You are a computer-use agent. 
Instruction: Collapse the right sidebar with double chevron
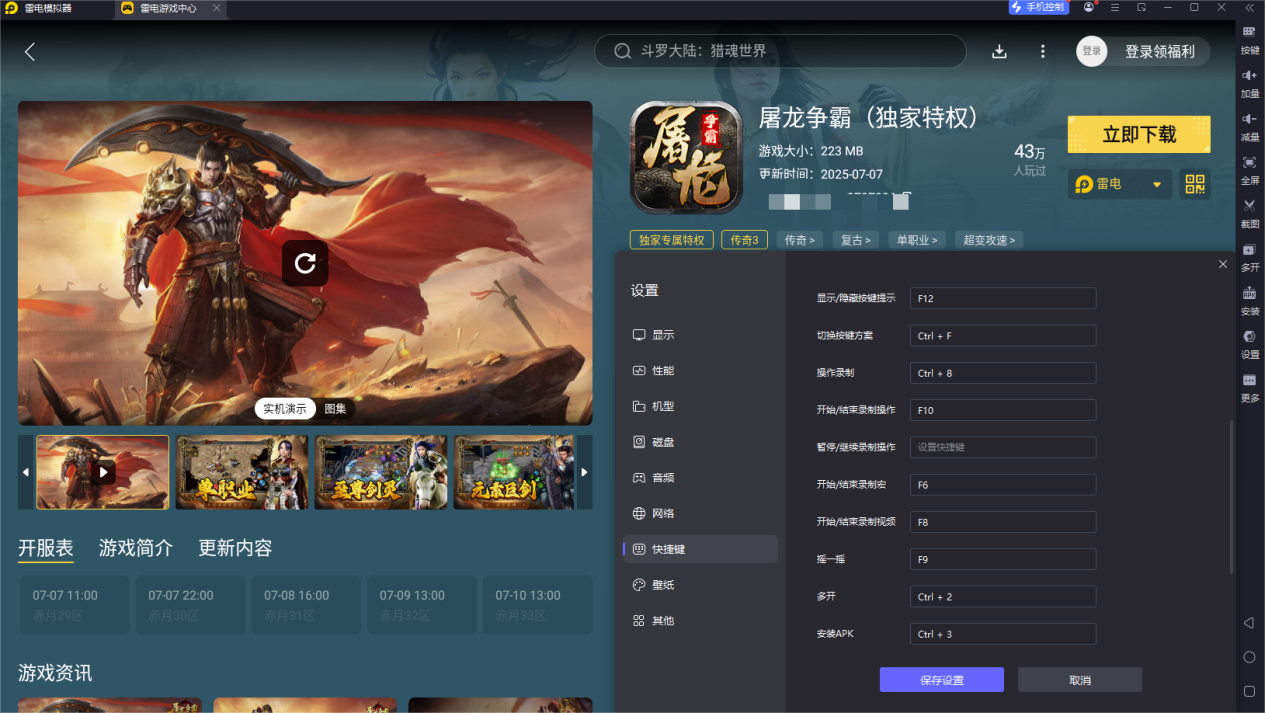coord(1249,7)
